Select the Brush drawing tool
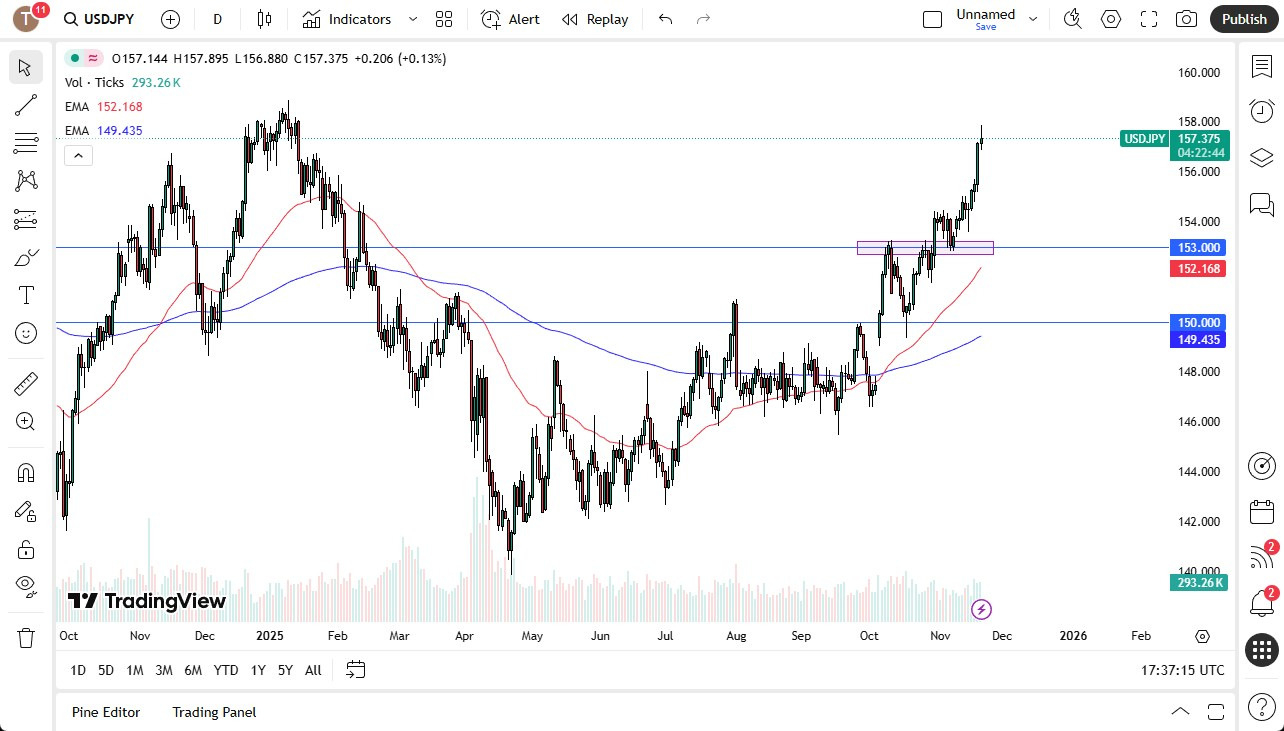 tap(26, 257)
